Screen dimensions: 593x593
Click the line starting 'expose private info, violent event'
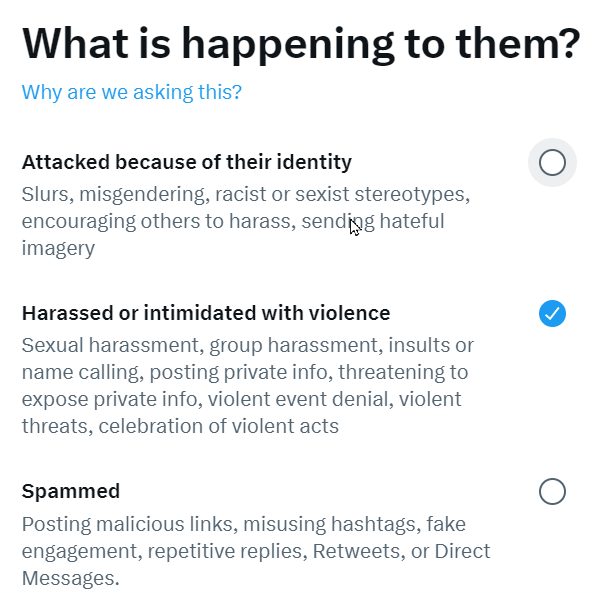coord(242,399)
